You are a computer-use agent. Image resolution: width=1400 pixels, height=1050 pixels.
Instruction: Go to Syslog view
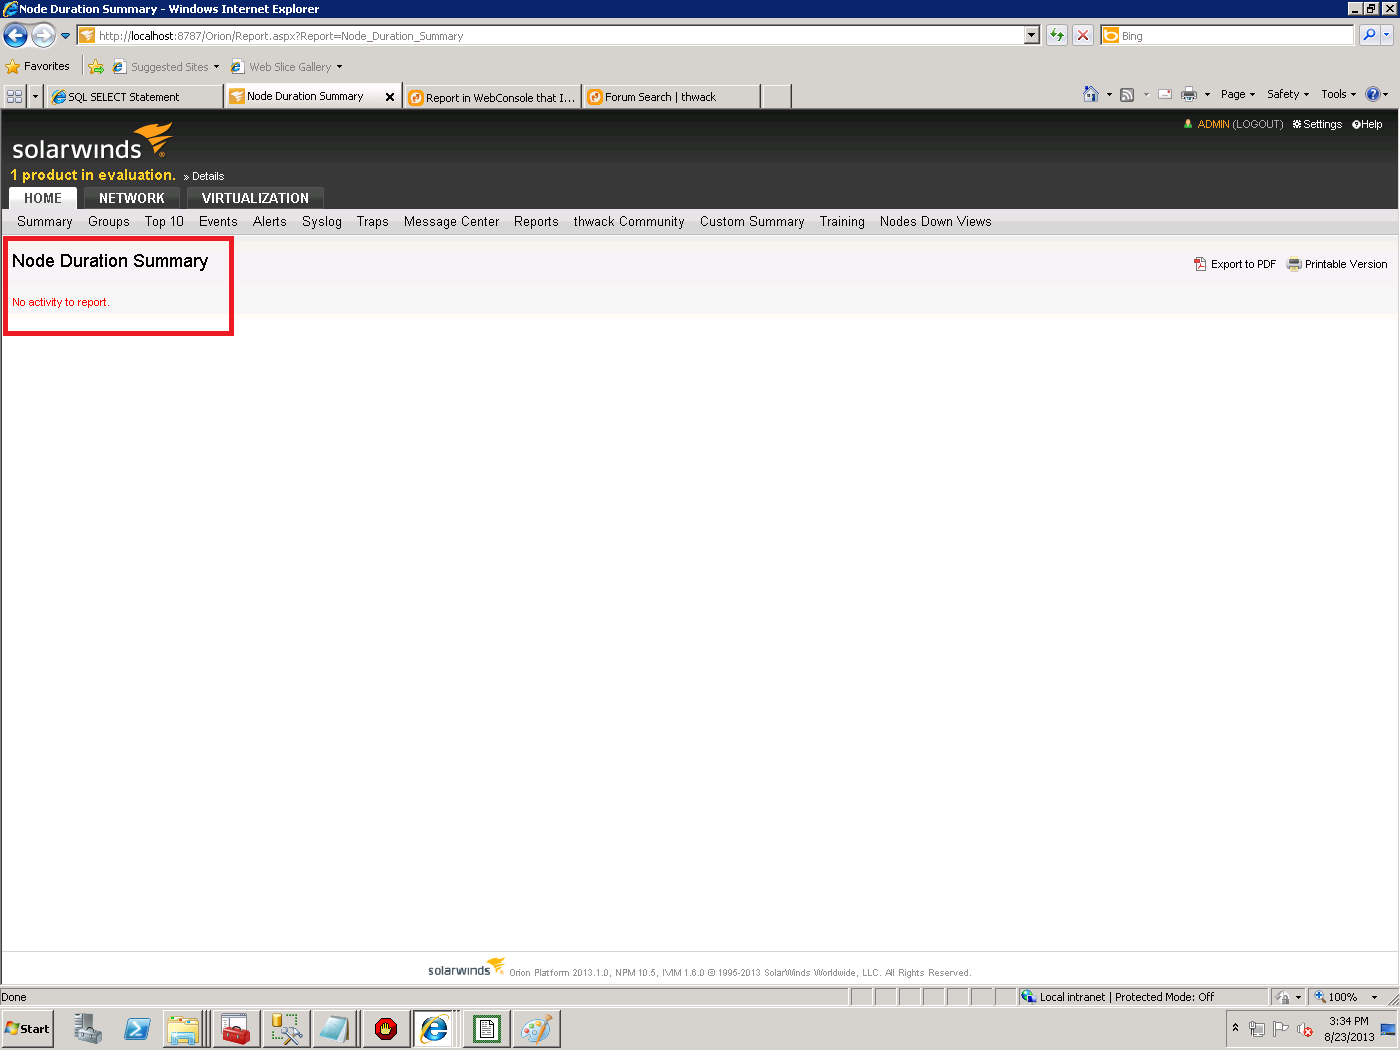[322, 222]
